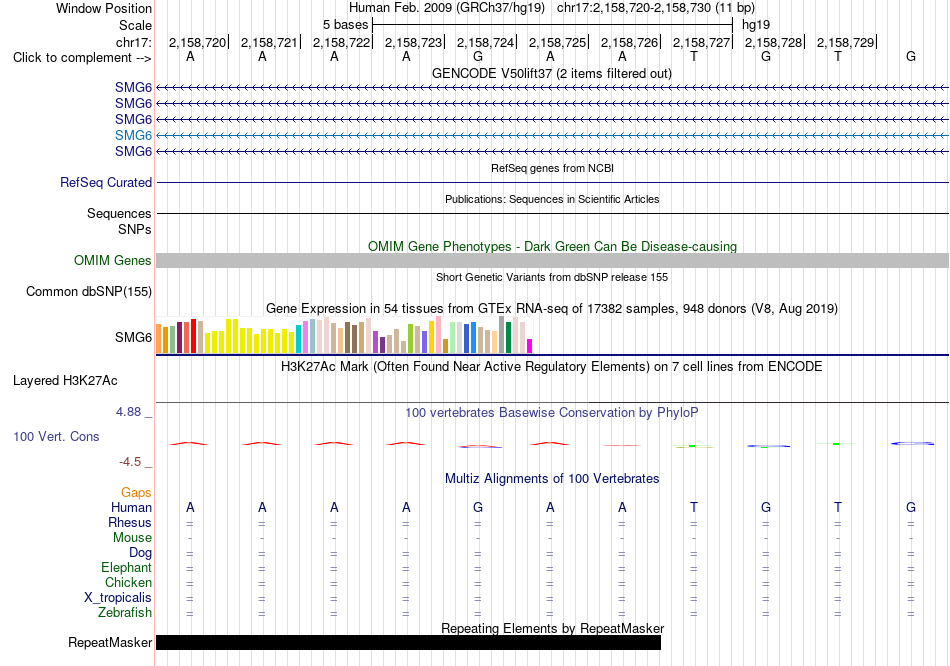This screenshot has height=666, width=950.
Task: Click the RepeatMasker track label
Action: click(110, 642)
